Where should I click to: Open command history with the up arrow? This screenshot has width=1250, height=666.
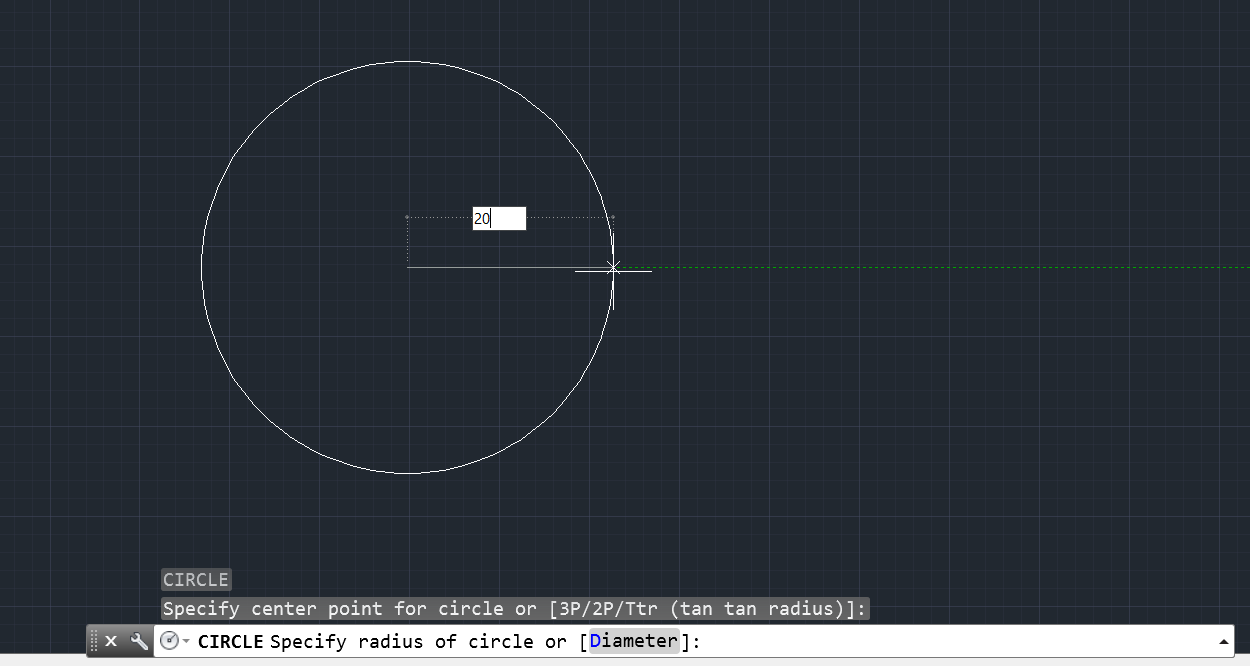(1222, 641)
